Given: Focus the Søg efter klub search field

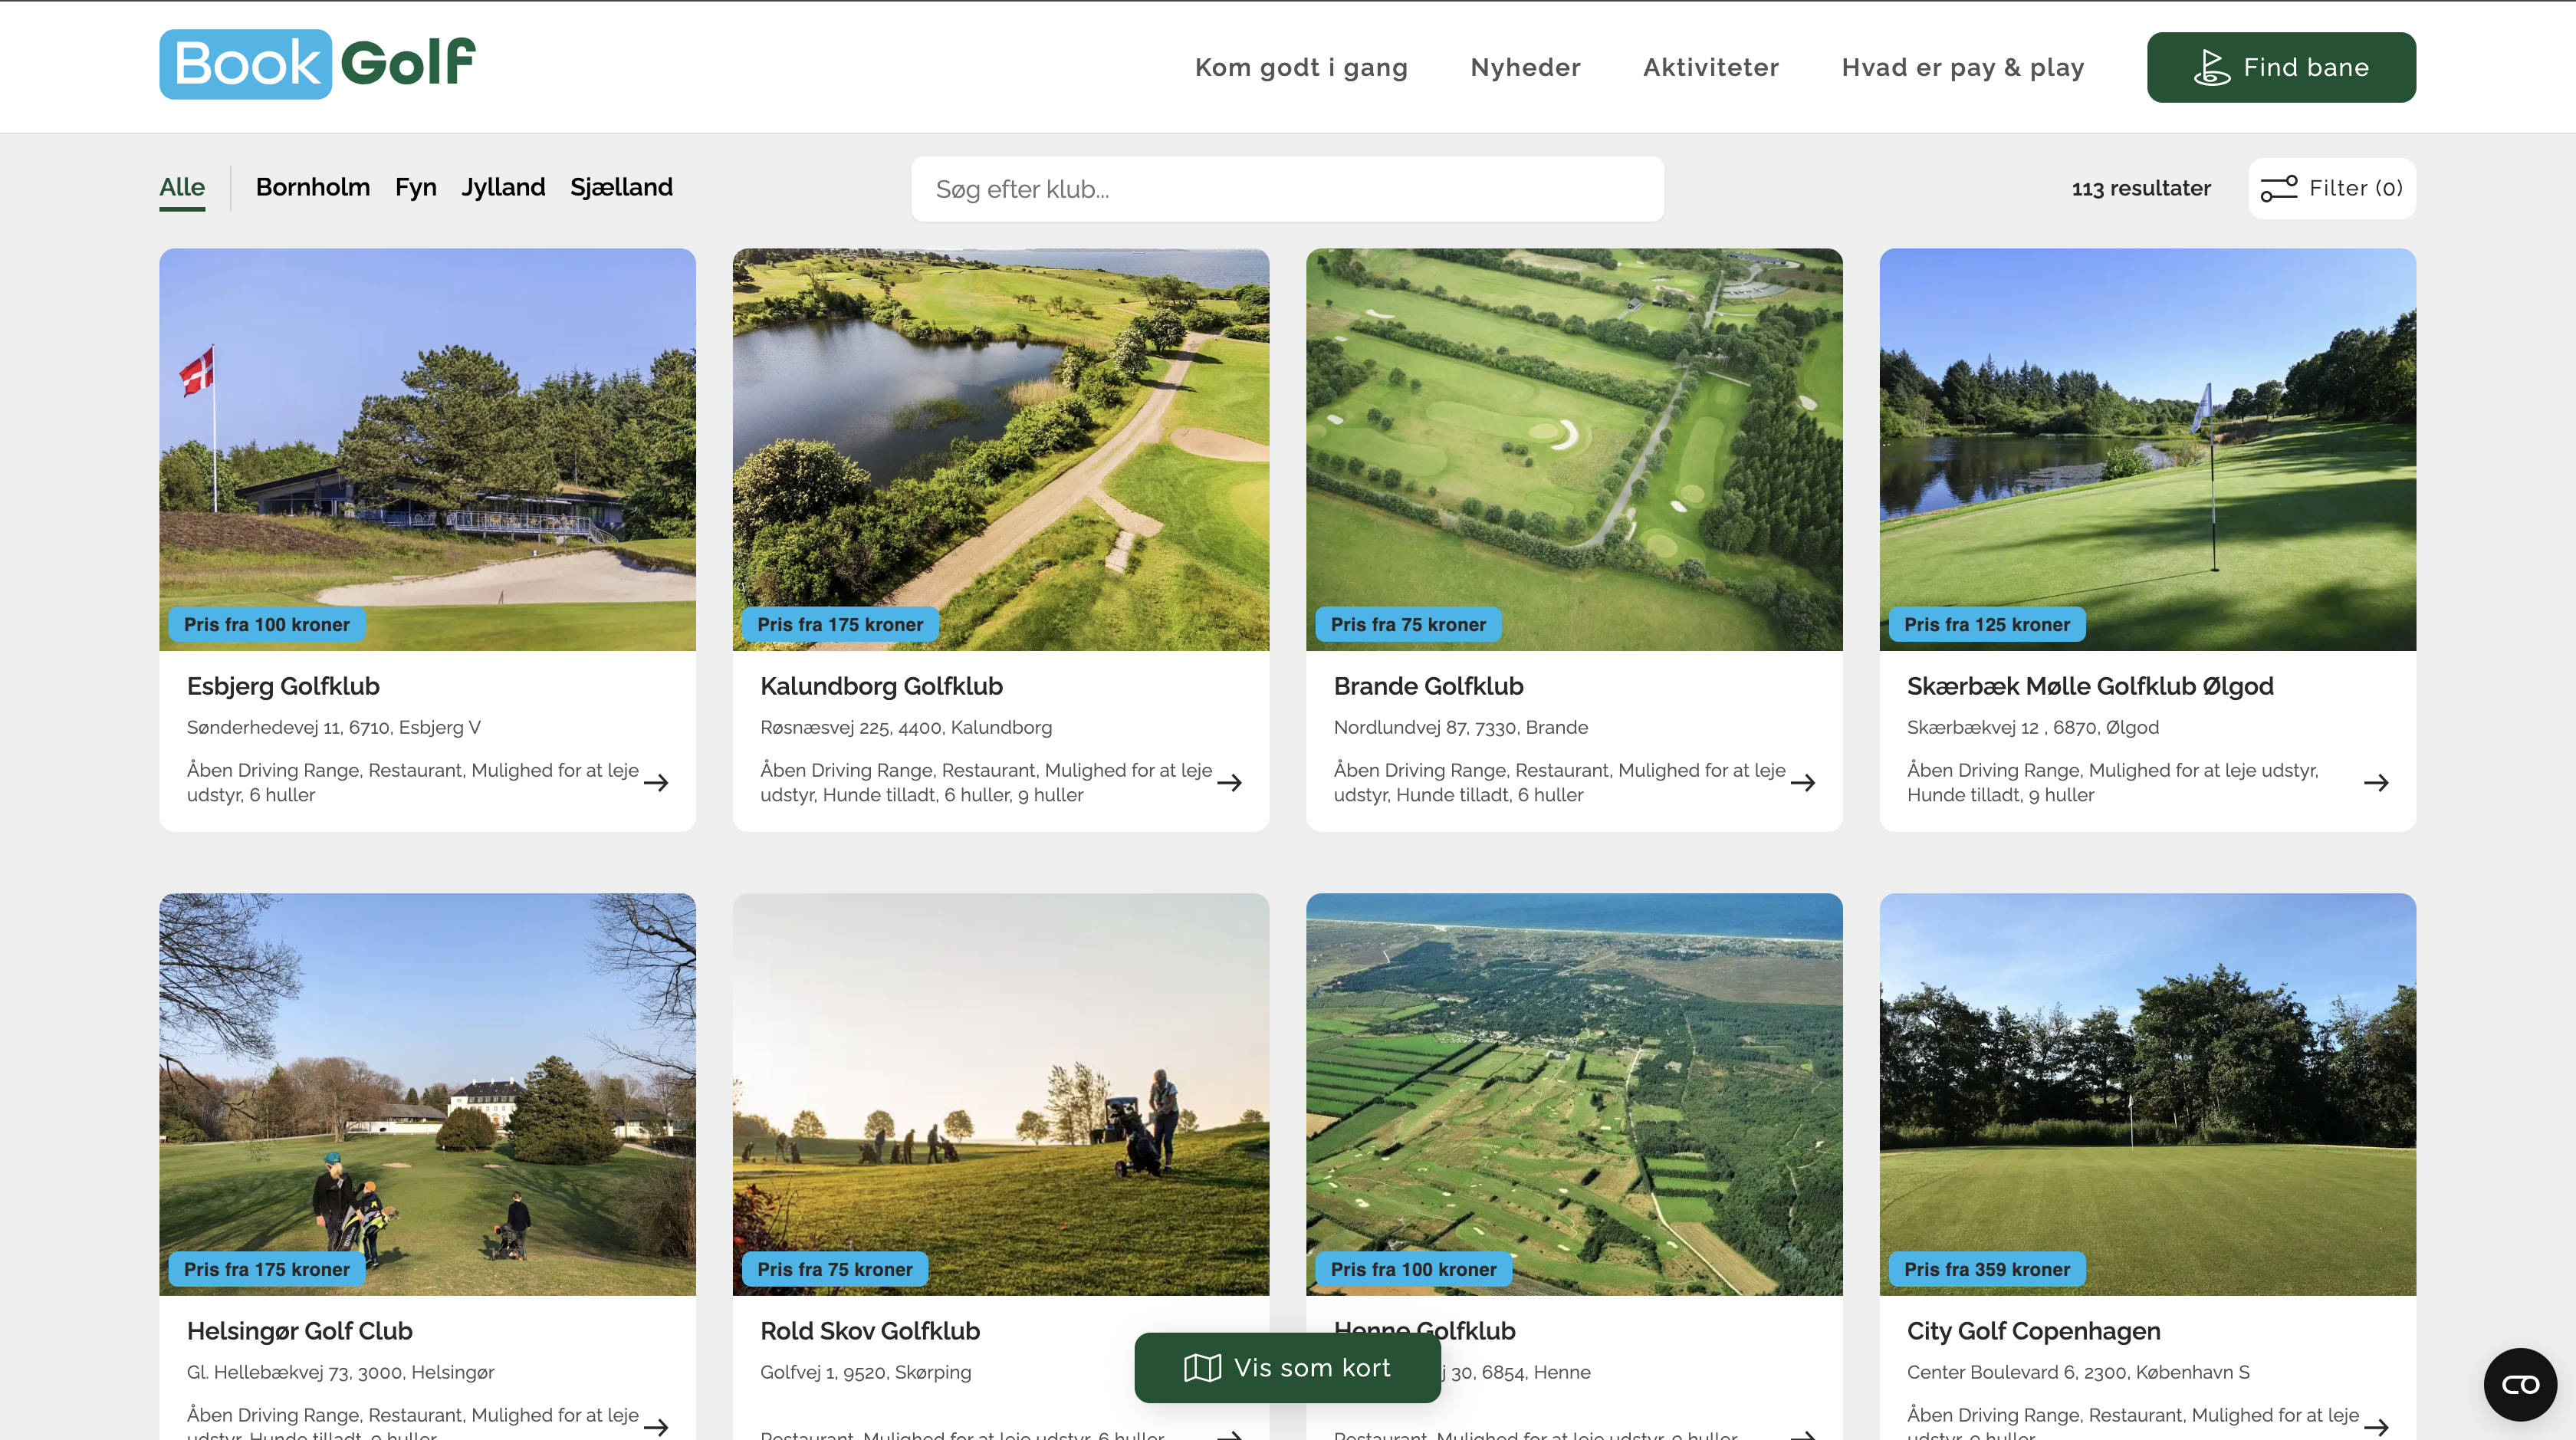Looking at the screenshot, I should click(1287, 189).
